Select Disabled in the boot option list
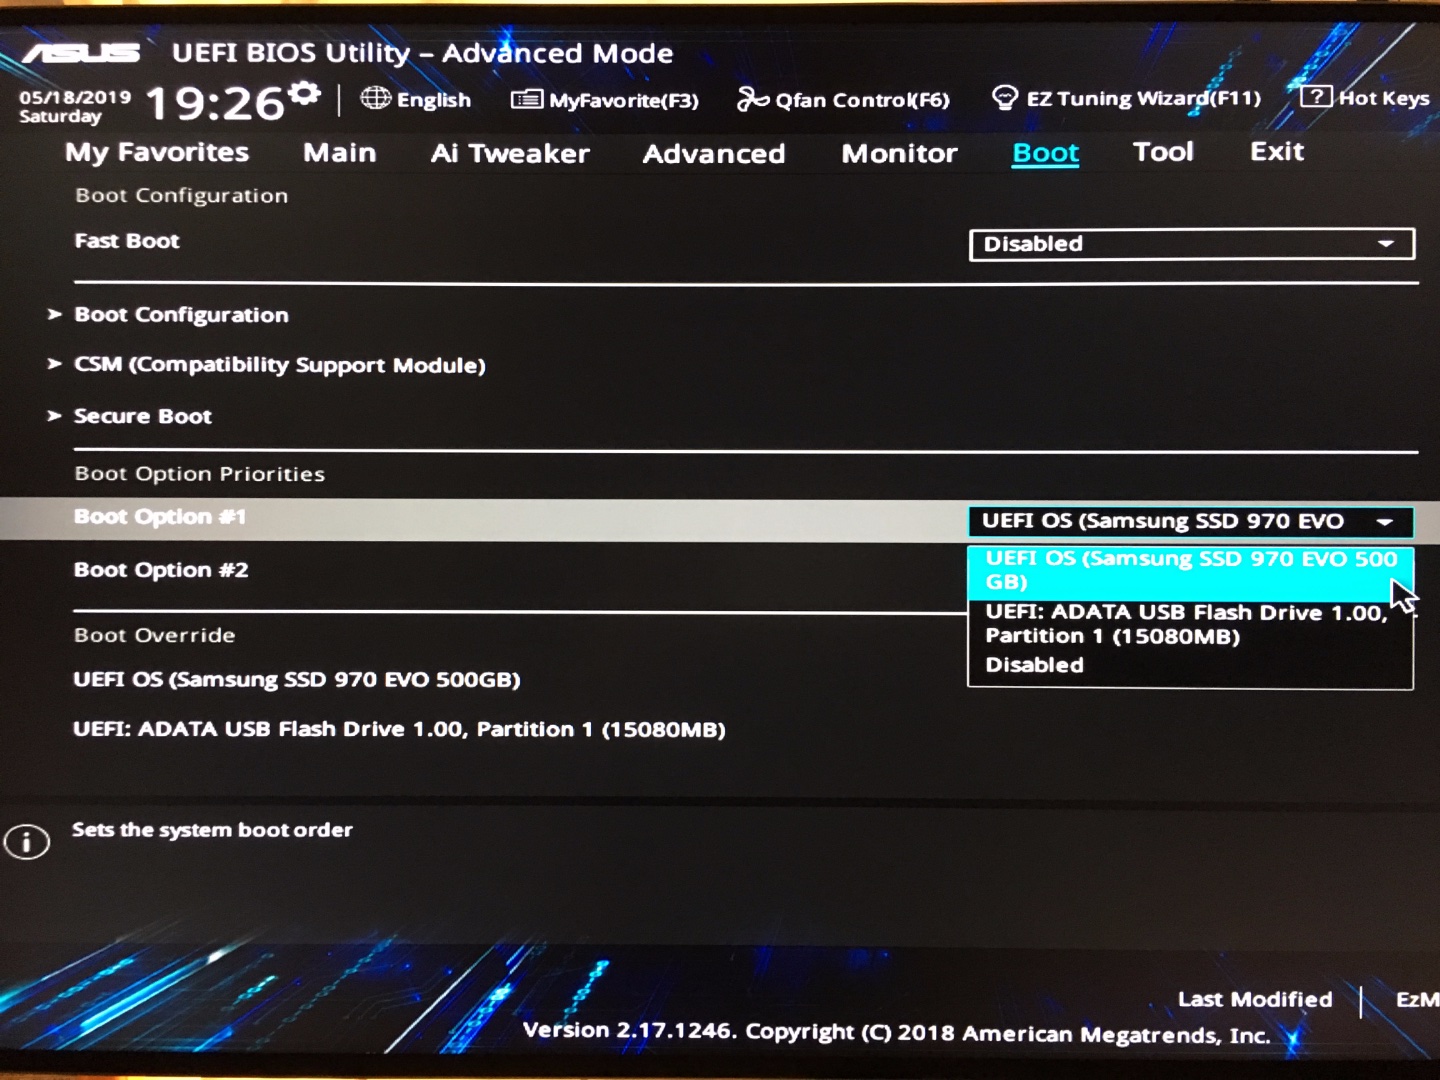Image resolution: width=1440 pixels, height=1080 pixels. 1190,665
